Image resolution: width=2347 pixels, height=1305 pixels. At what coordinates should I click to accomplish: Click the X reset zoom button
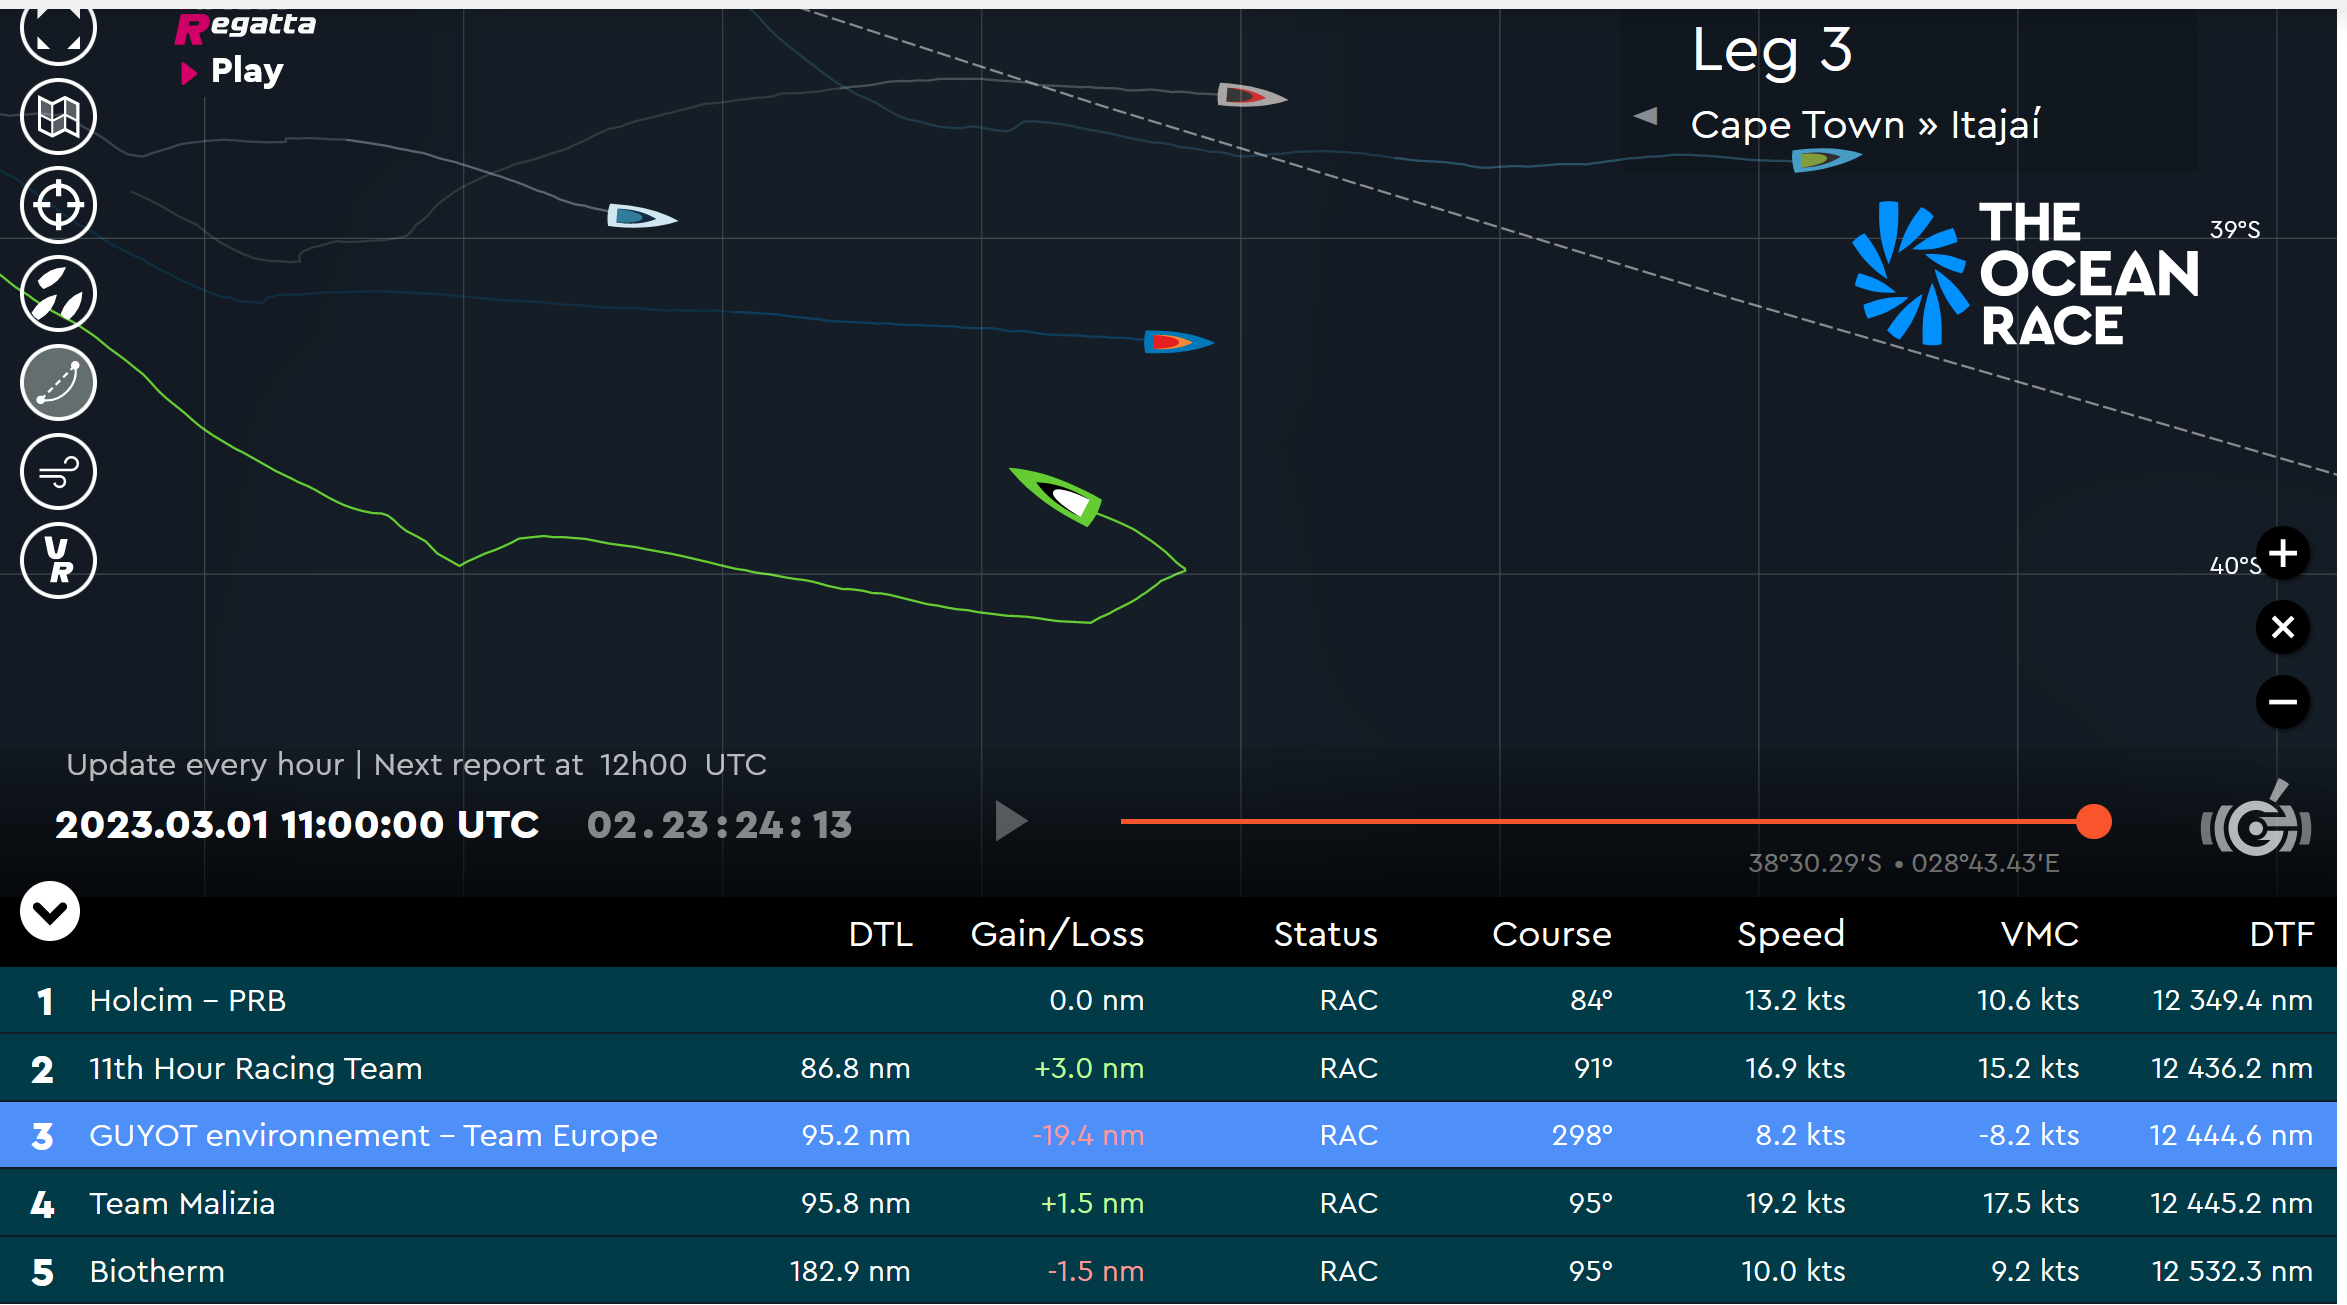2283,628
